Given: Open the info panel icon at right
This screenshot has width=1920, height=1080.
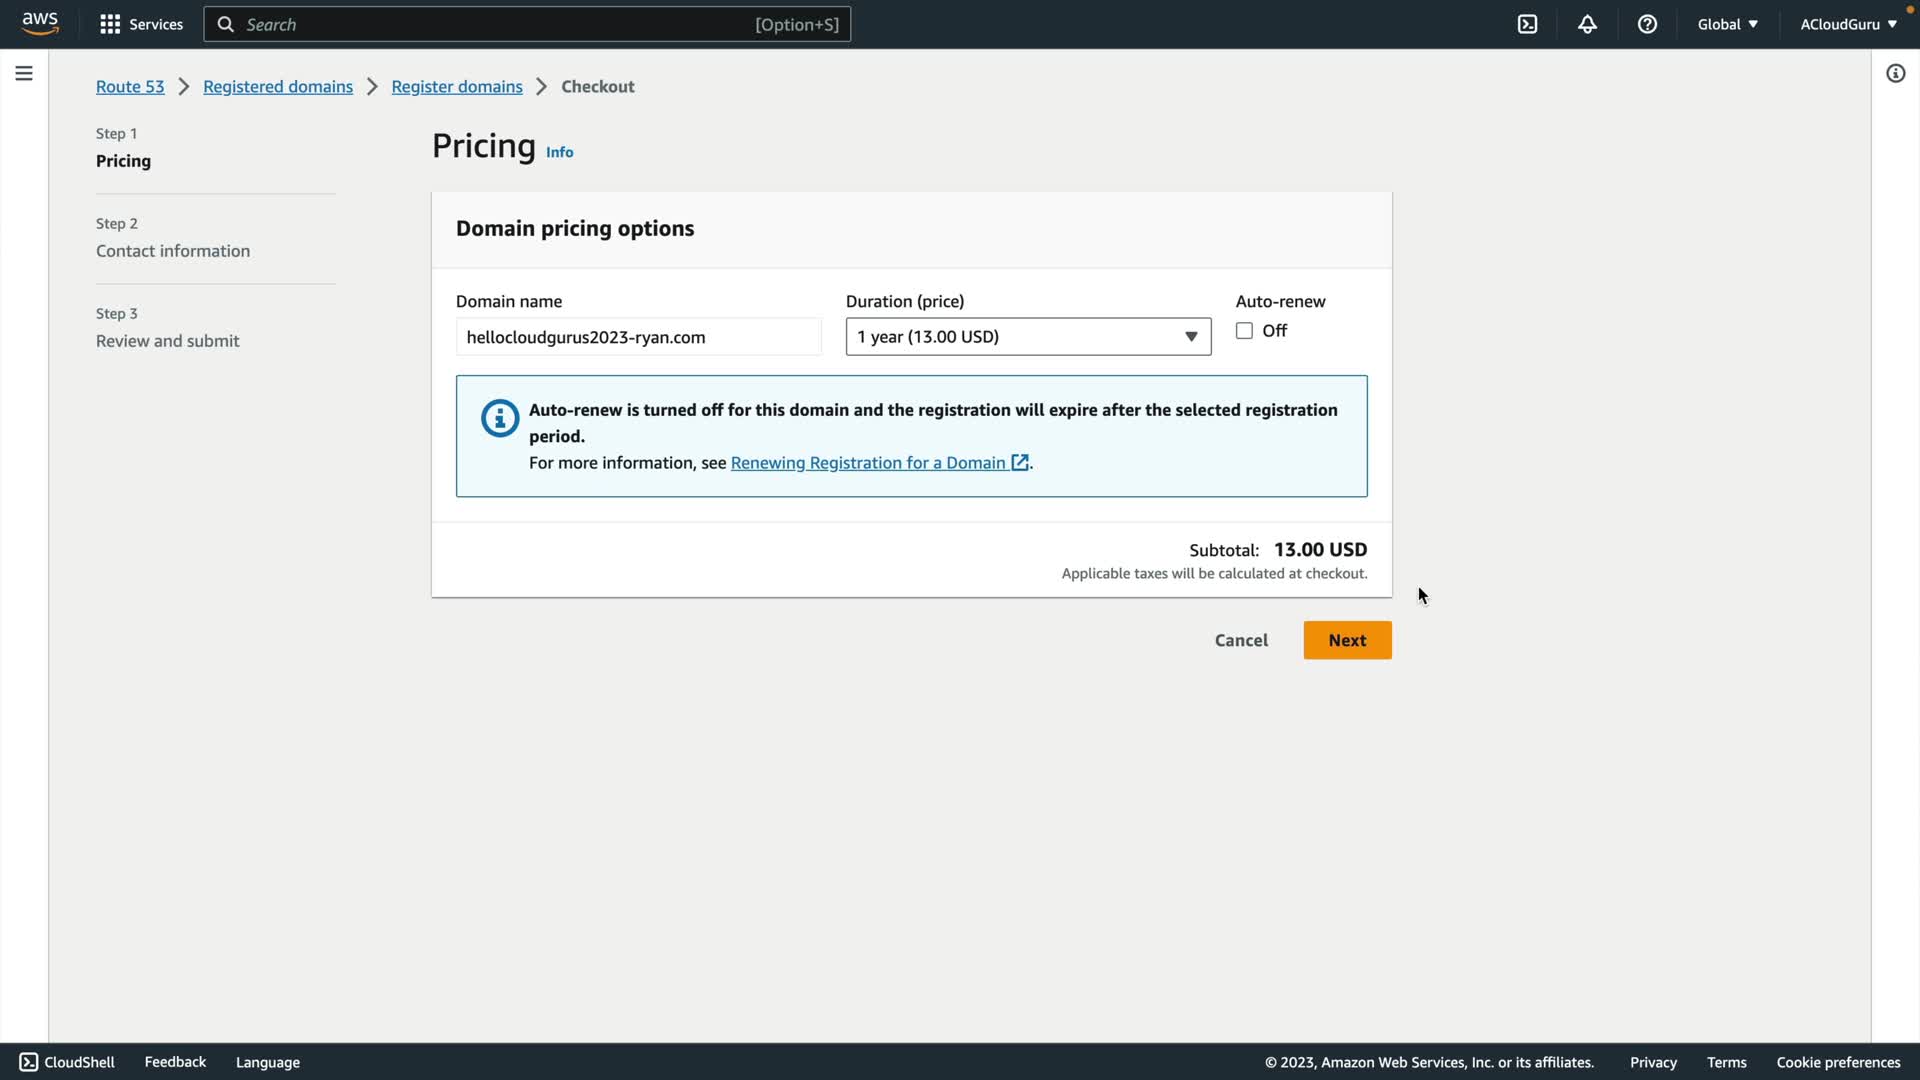Looking at the screenshot, I should (x=1895, y=73).
